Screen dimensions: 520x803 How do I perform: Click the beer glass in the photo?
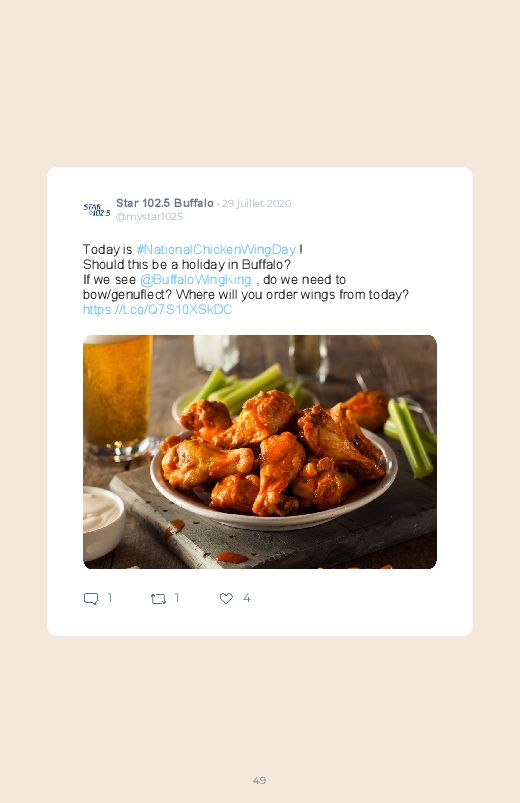click(117, 395)
